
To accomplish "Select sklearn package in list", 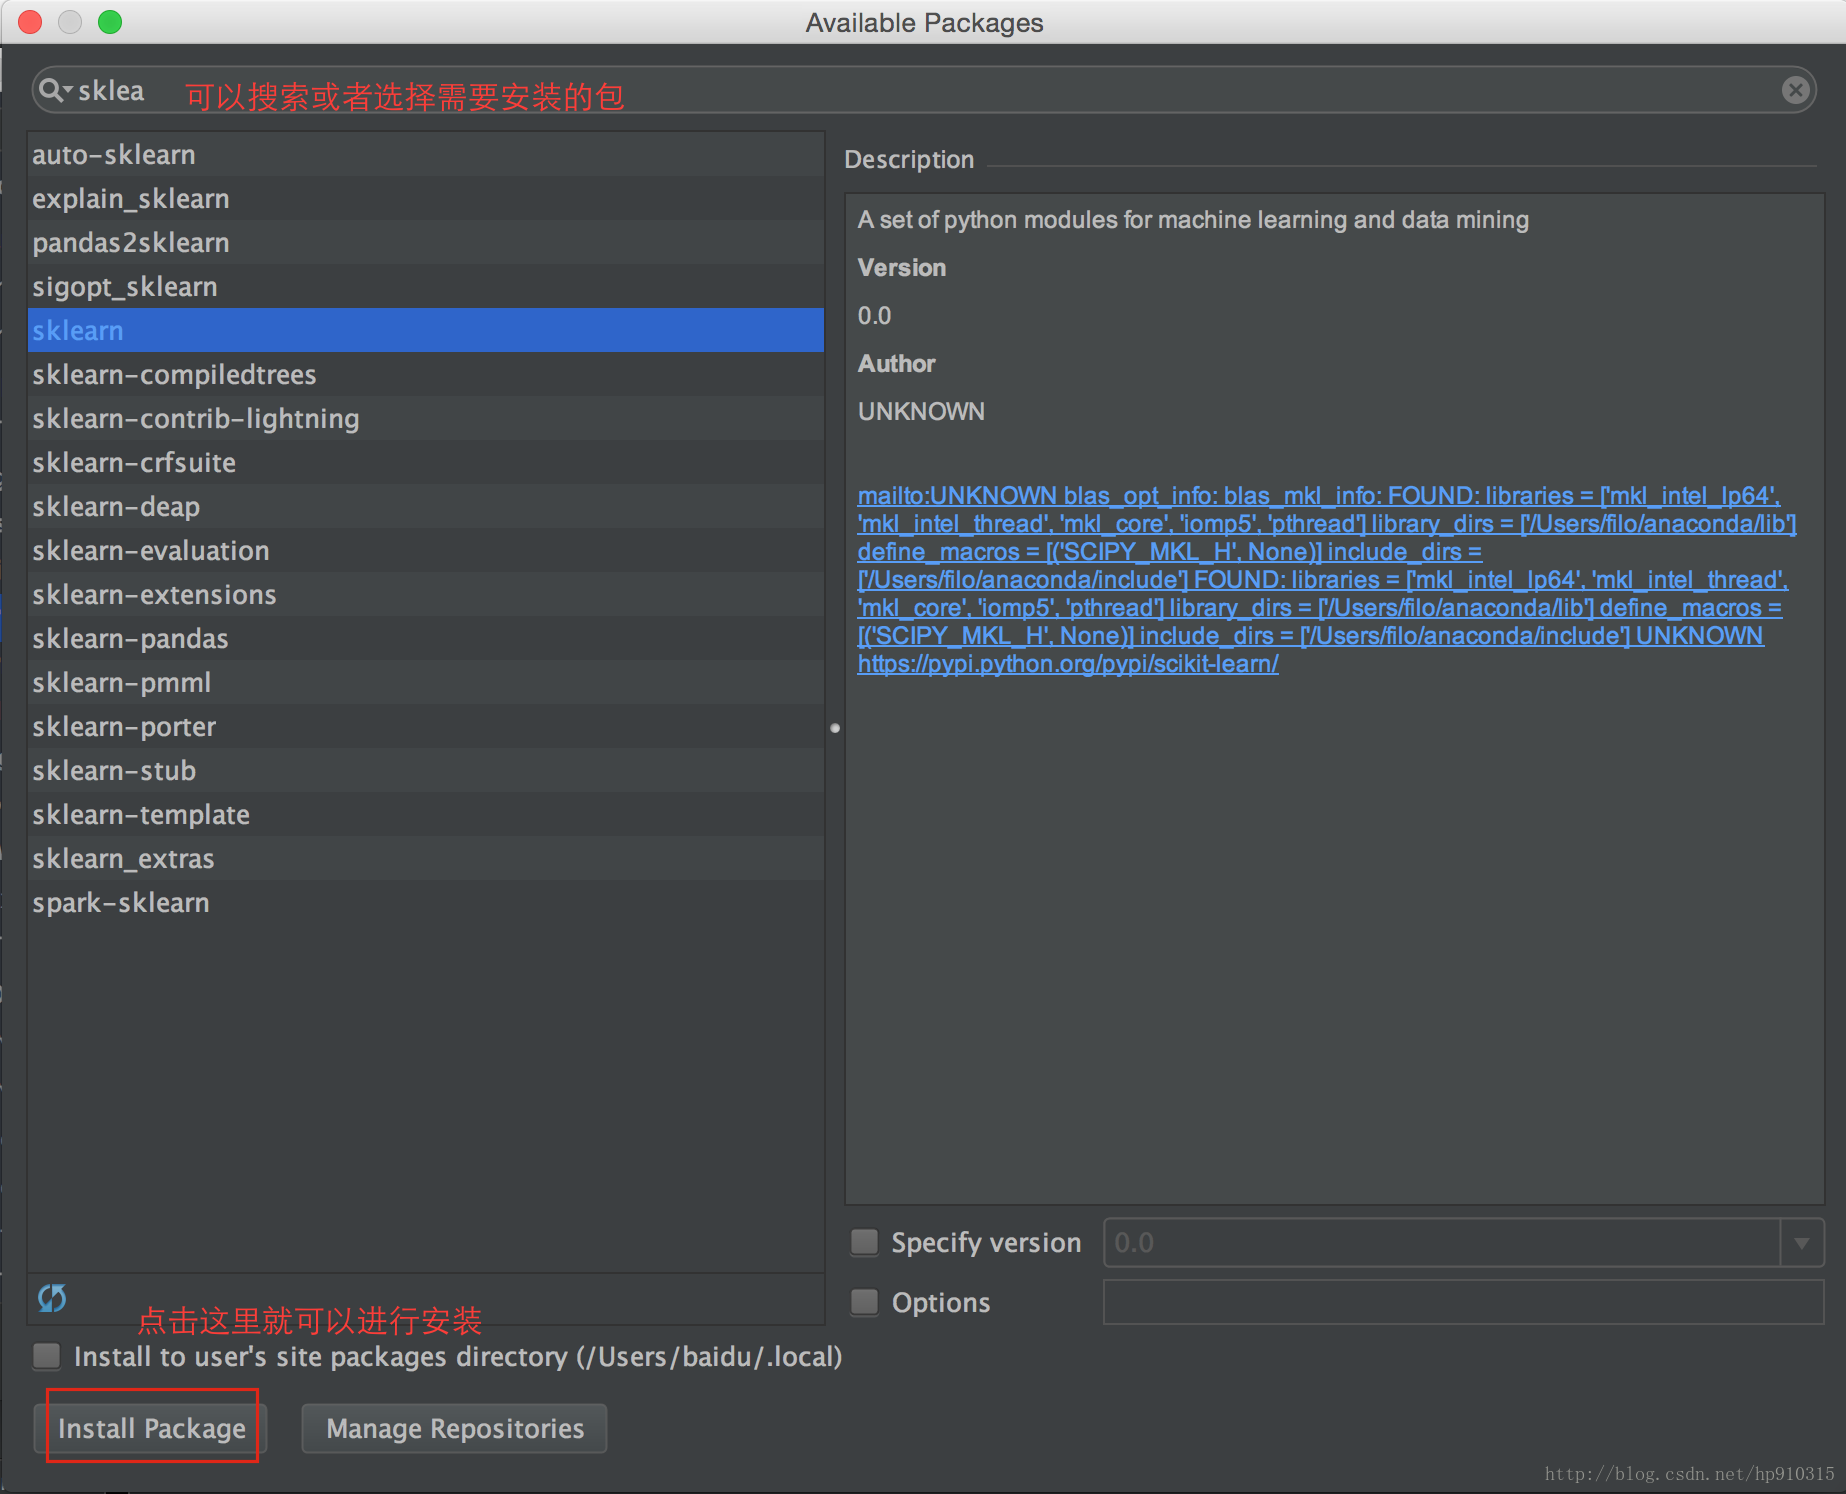I will click(78, 331).
